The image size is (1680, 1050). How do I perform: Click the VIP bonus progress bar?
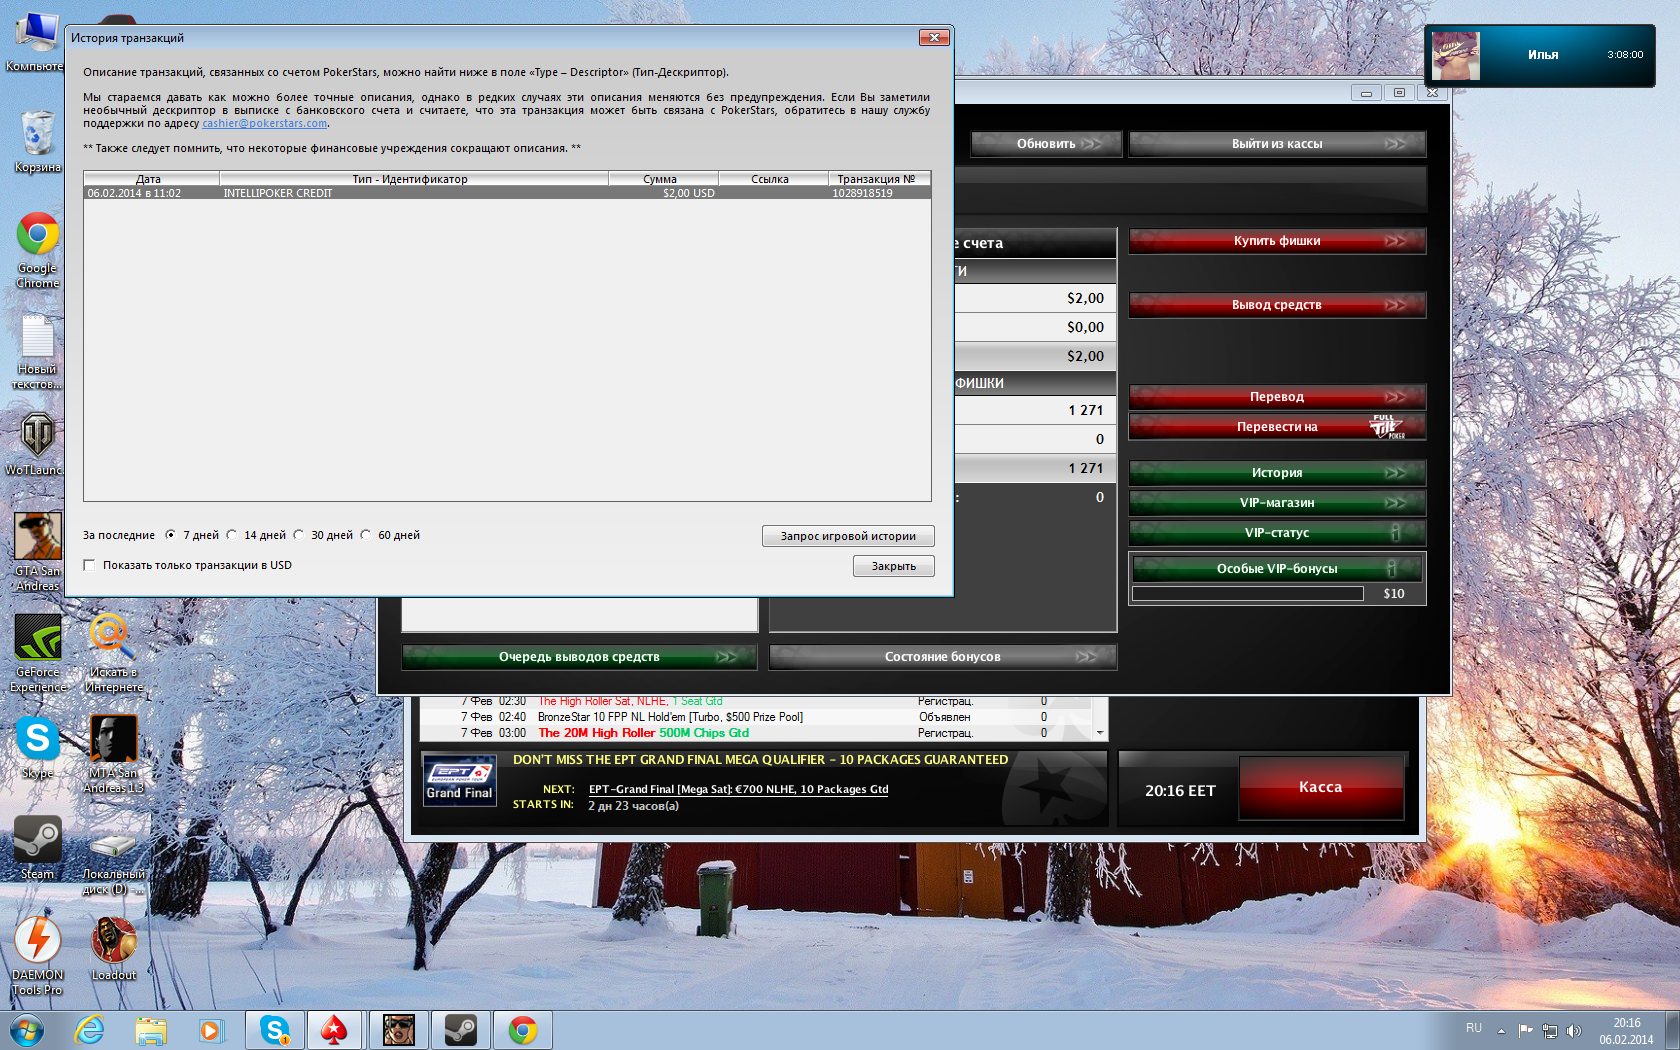[1247, 594]
